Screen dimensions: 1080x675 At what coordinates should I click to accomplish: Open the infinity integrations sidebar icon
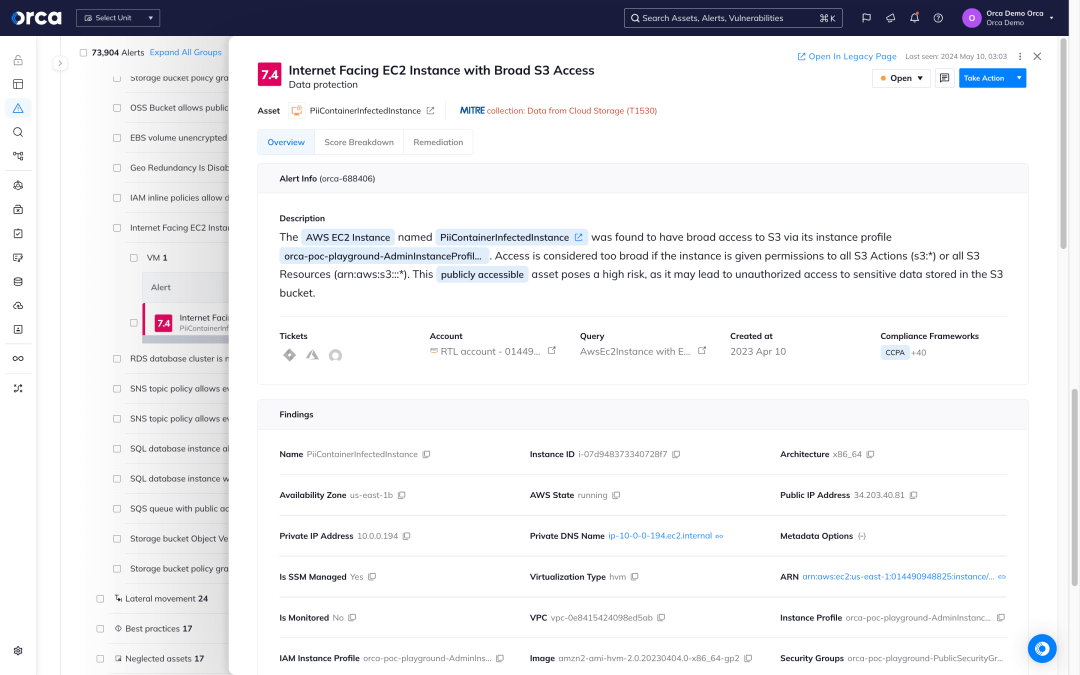(x=18, y=358)
